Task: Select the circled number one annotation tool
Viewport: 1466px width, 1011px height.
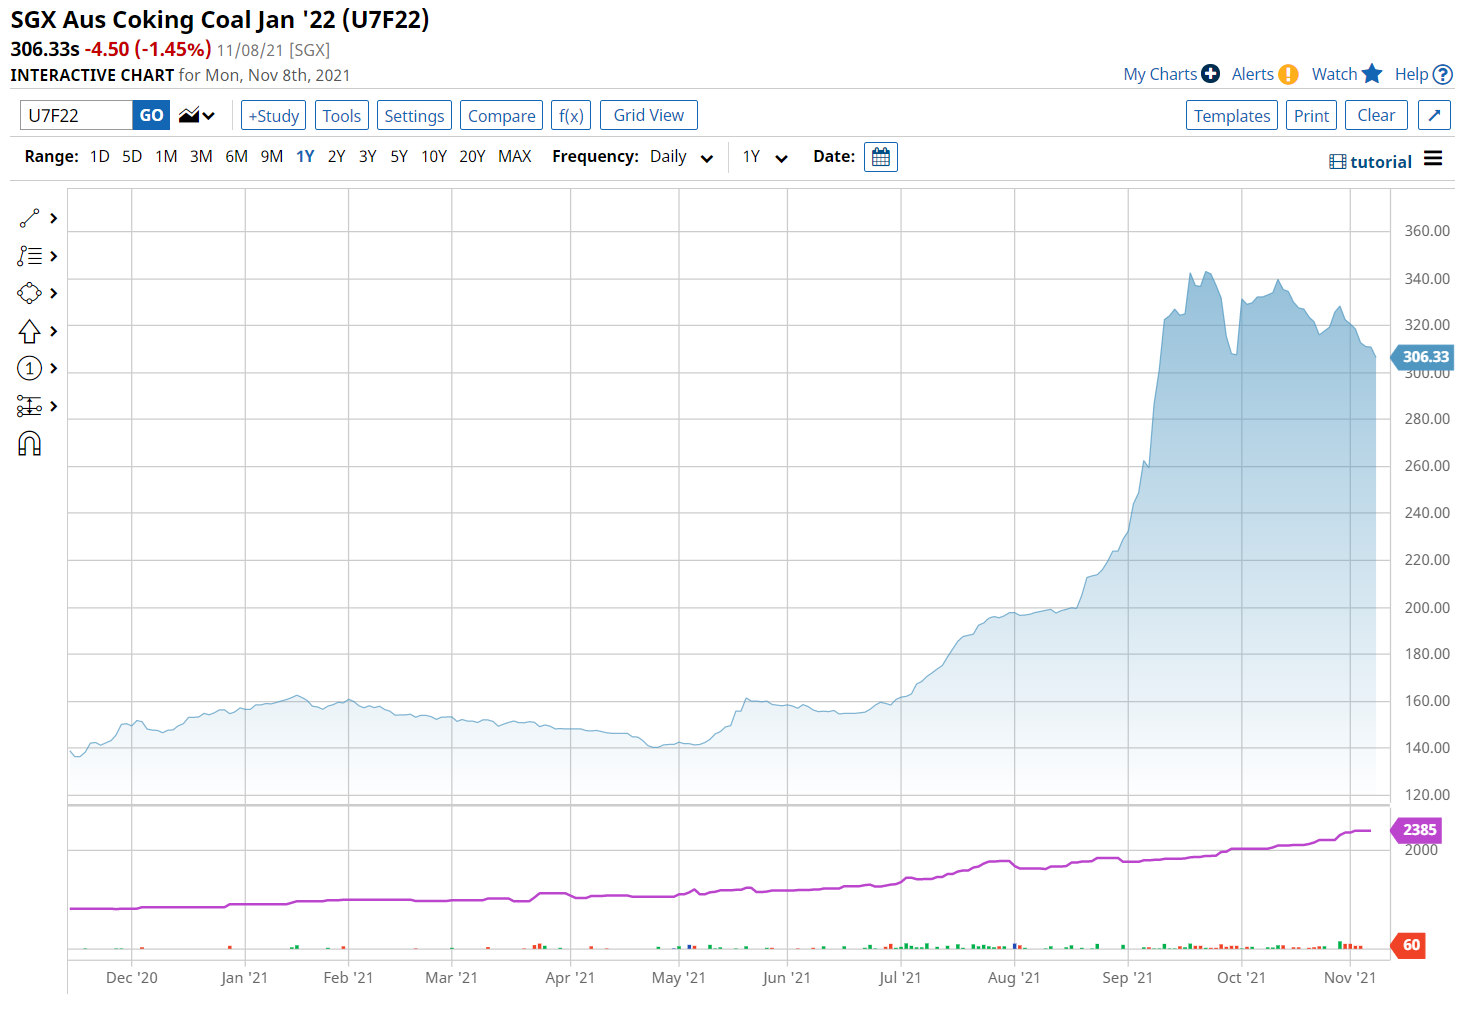Action: (29, 369)
